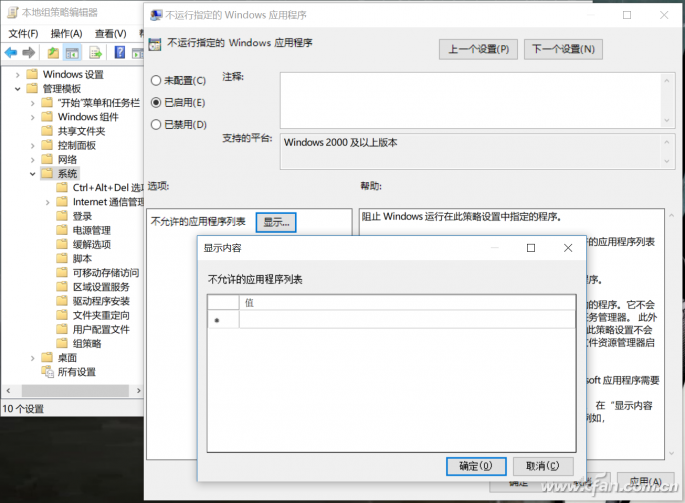Click 确定(O) in the 显示内容 dialog
Viewport: 685px width, 503px height.
click(x=476, y=466)
